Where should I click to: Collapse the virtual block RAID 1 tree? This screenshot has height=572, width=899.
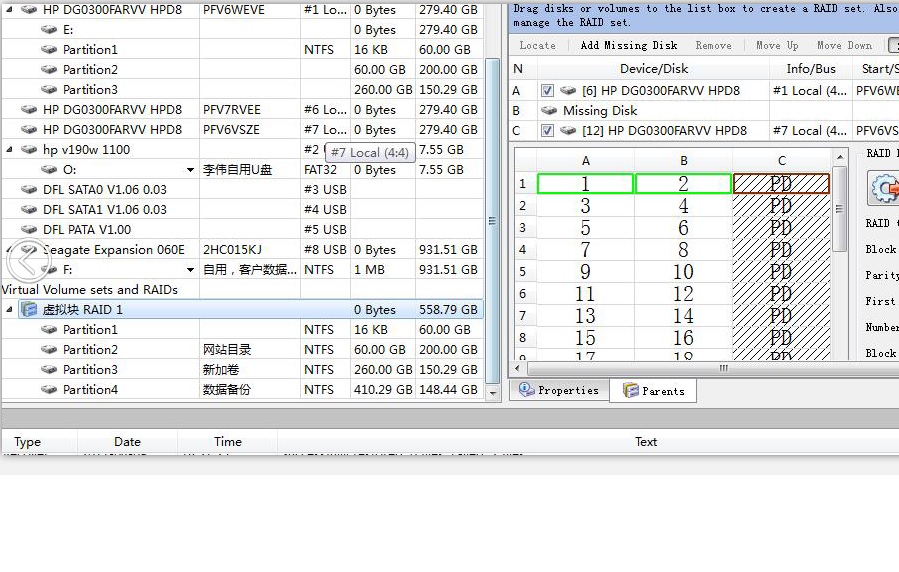tap(10, 310)
